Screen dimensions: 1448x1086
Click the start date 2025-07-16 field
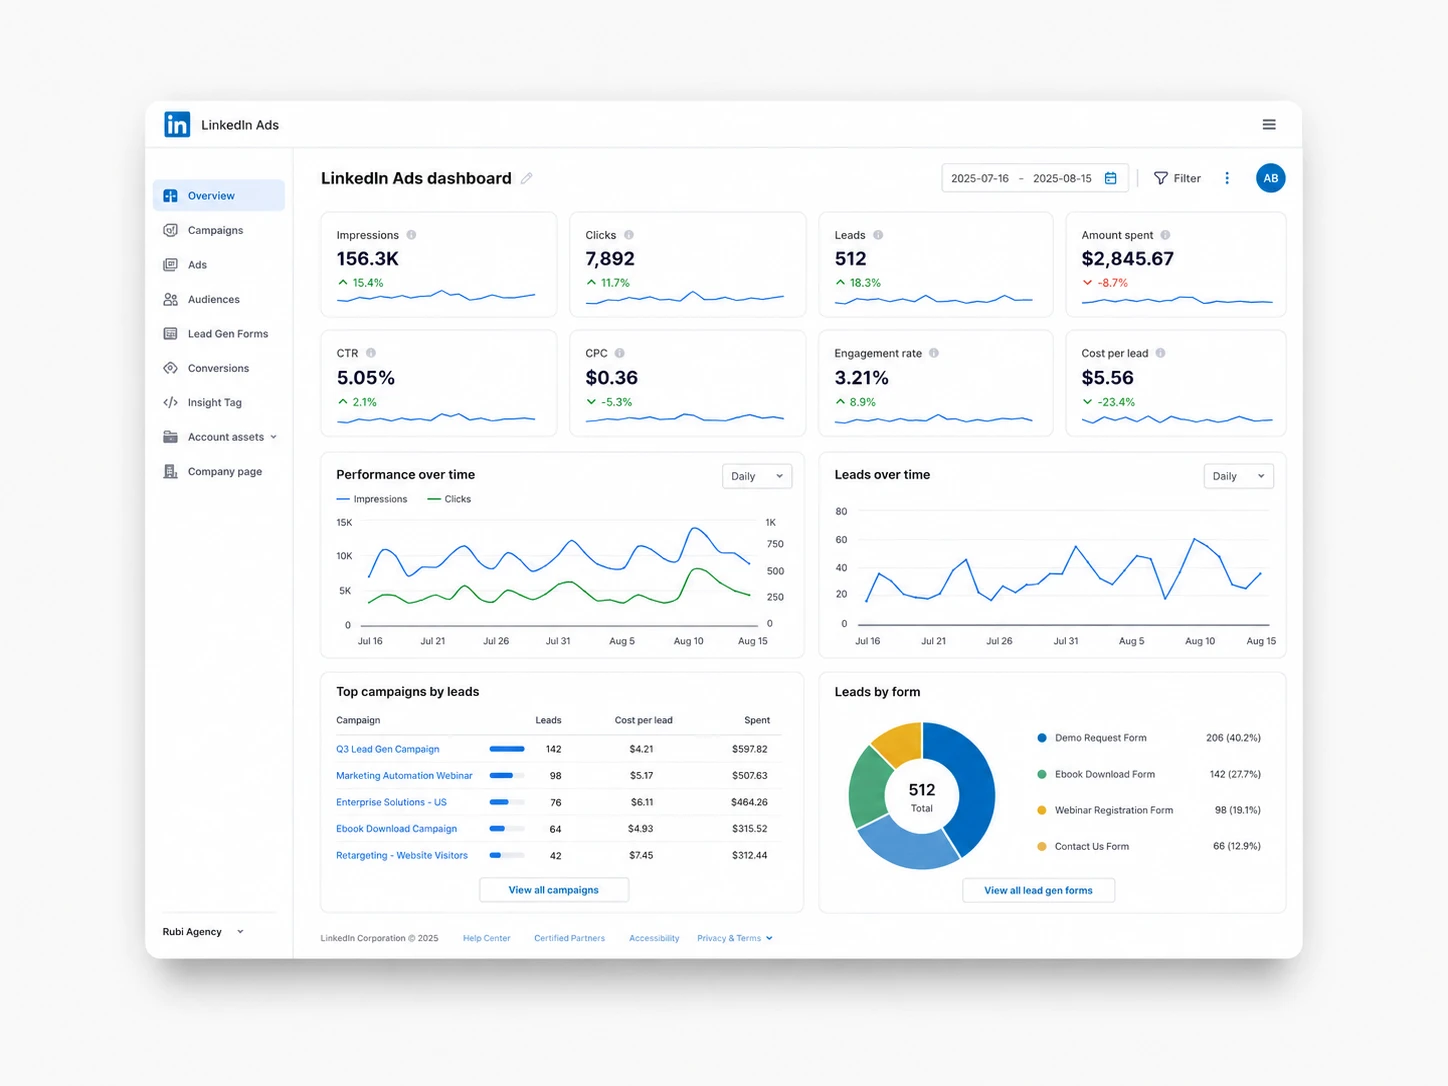(980, 178)
